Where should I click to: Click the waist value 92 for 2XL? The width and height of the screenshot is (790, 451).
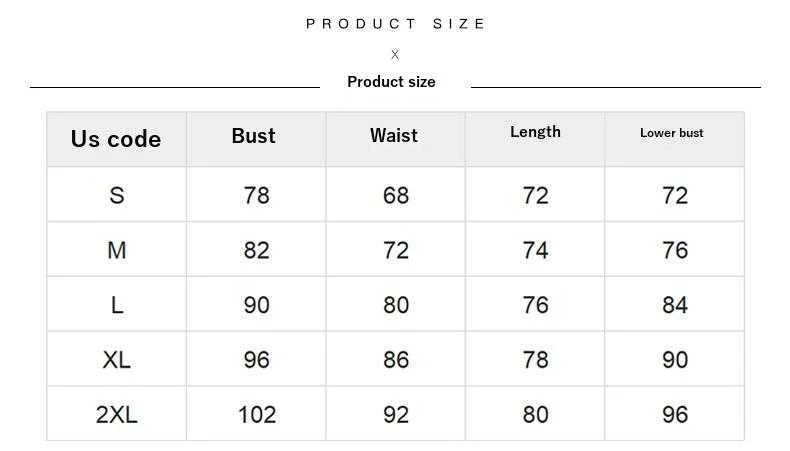pos(396,414)
